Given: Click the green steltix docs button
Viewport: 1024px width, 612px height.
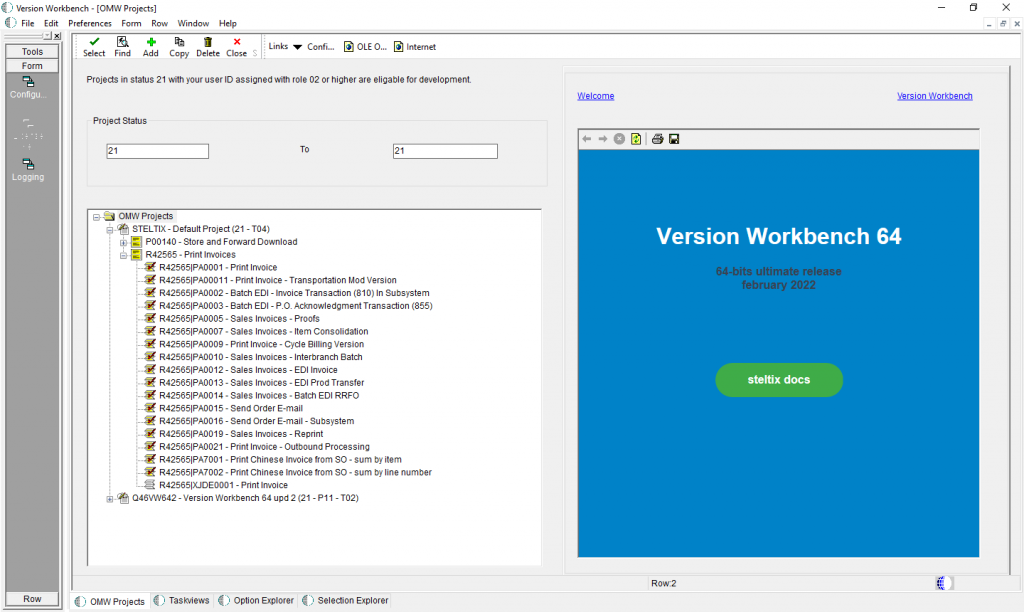Looking at the screenshot, I should (779, 380).
